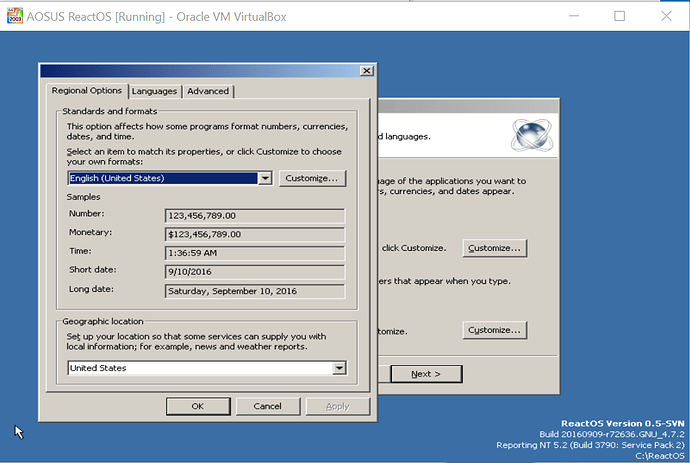Screen dimensions: 690x463
Task: Close the Oracle VM VirtualBox window
Action: pyautogui.click(x=666, y=16)
